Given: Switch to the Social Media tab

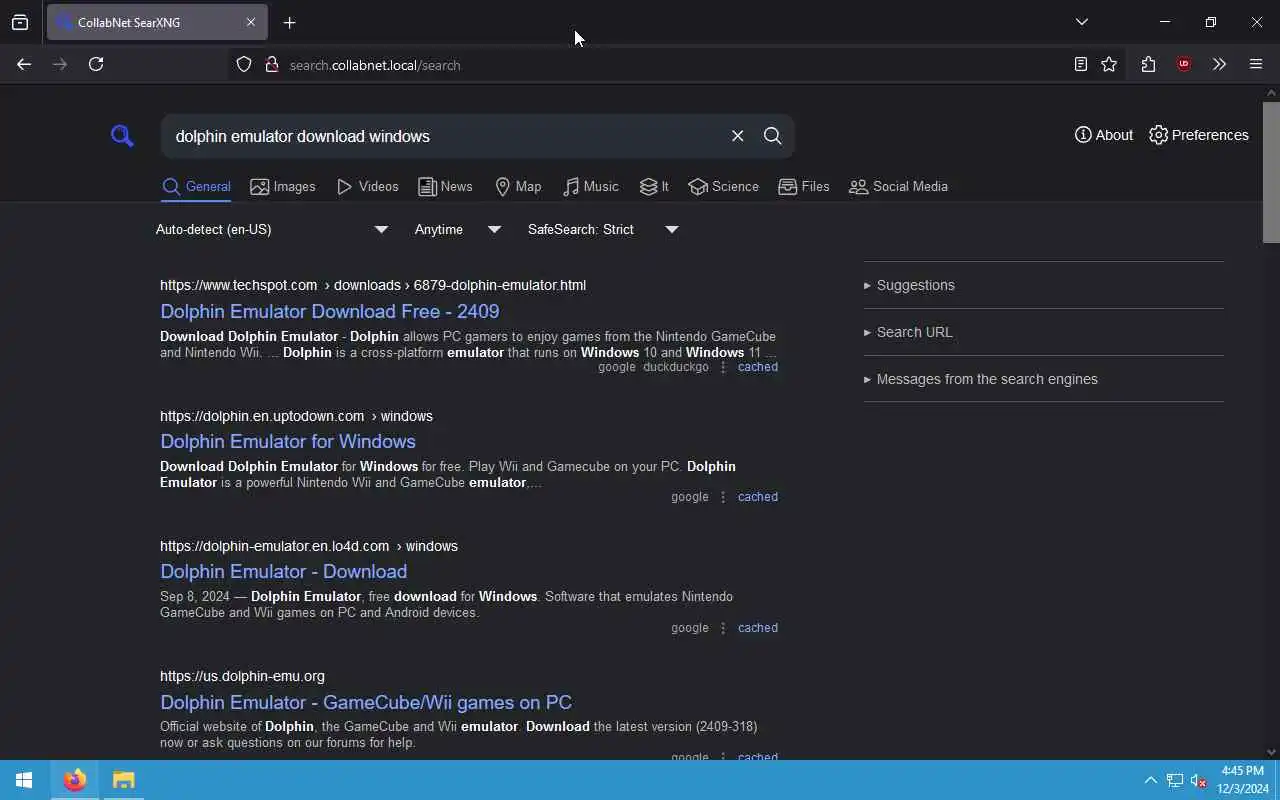Looking at the screenshot, I should click(x=898, y=187).
